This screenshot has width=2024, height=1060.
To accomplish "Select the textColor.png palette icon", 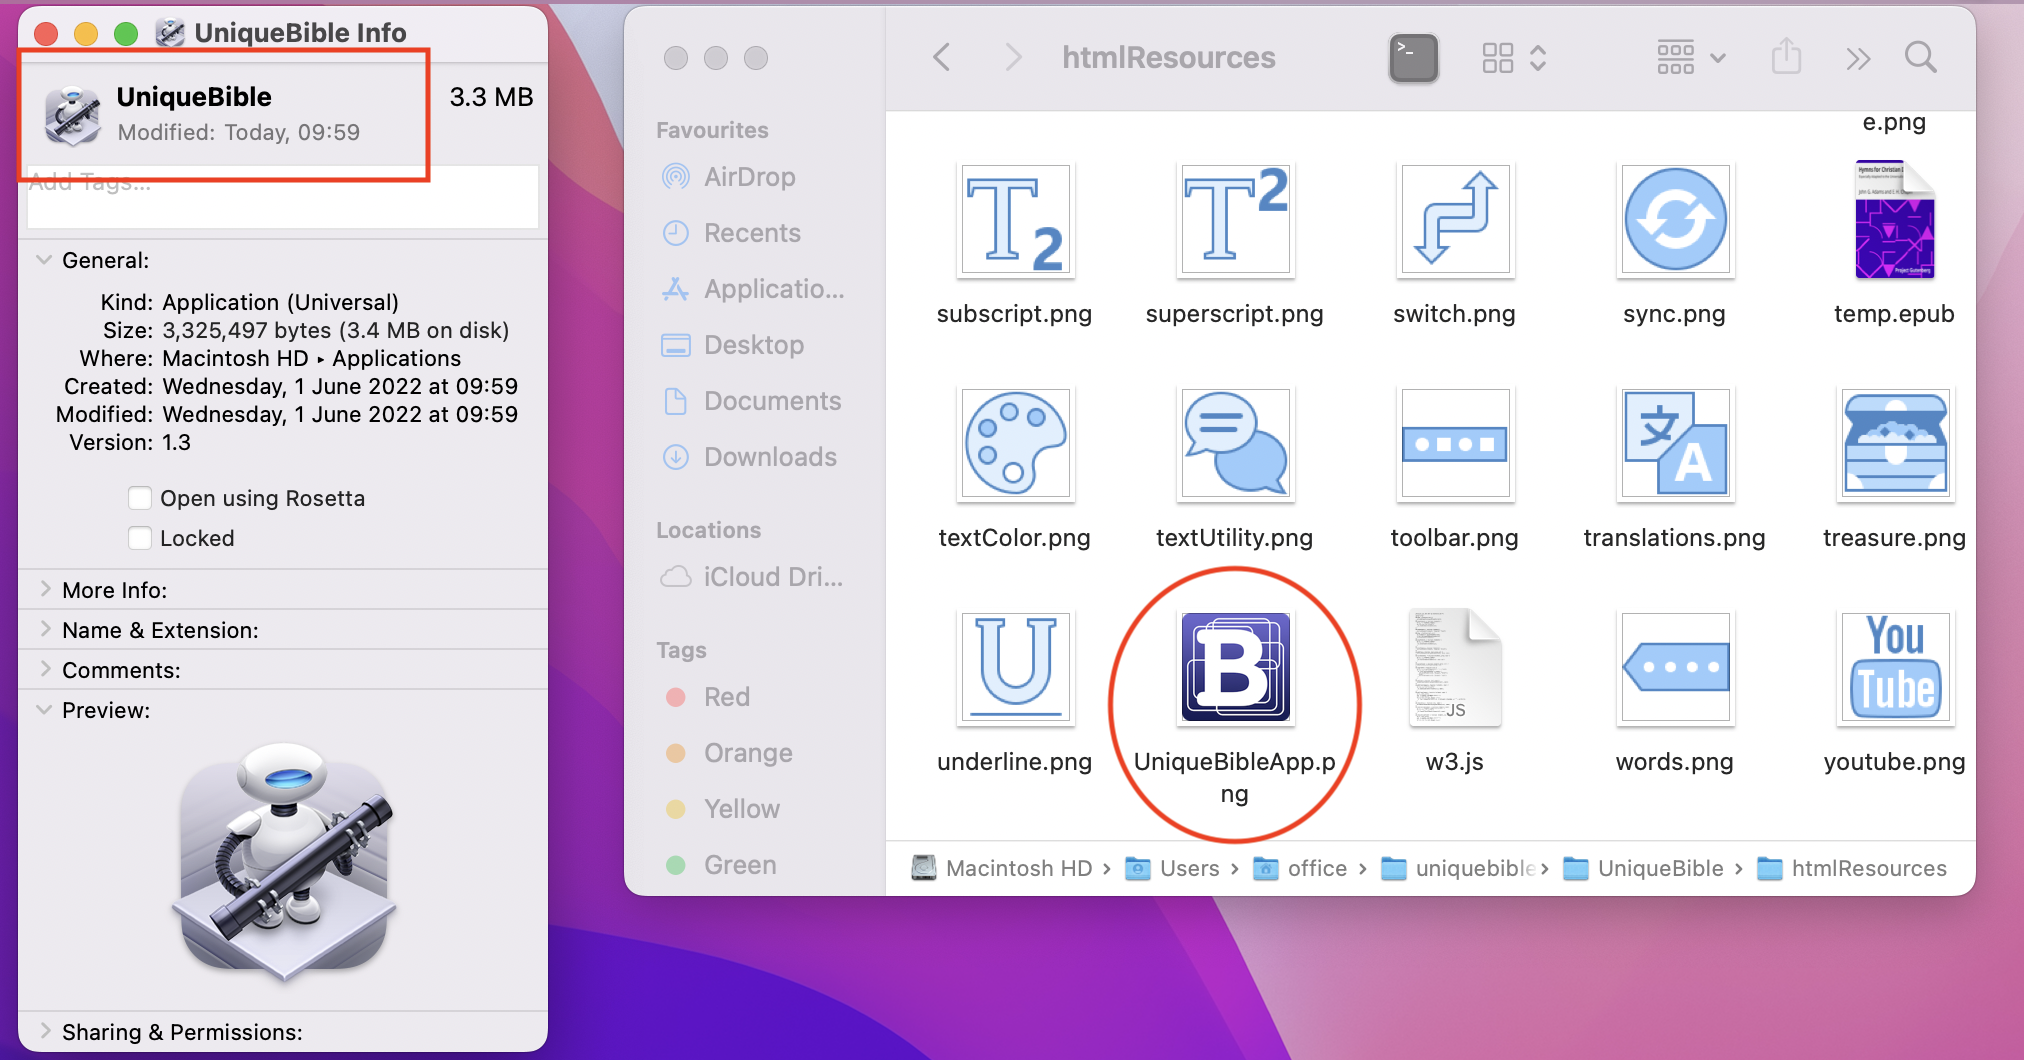I will click(1015, 444).
